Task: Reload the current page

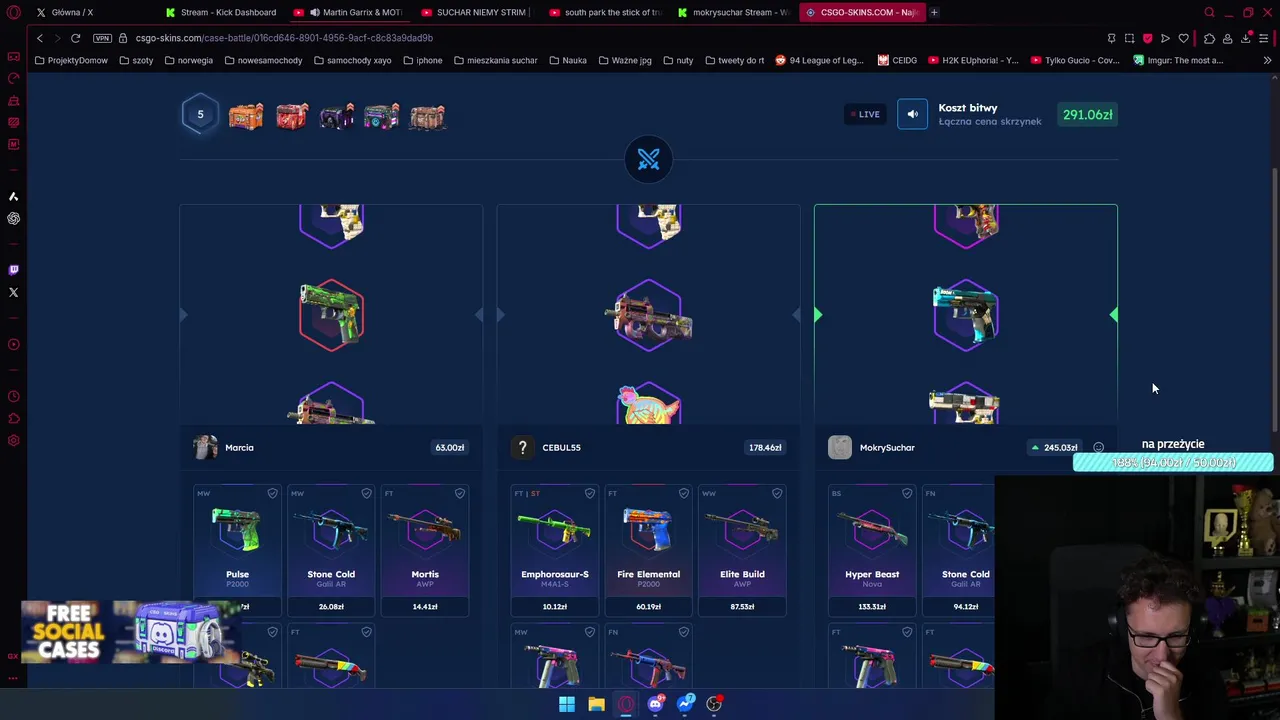Action: click(75, 38)
